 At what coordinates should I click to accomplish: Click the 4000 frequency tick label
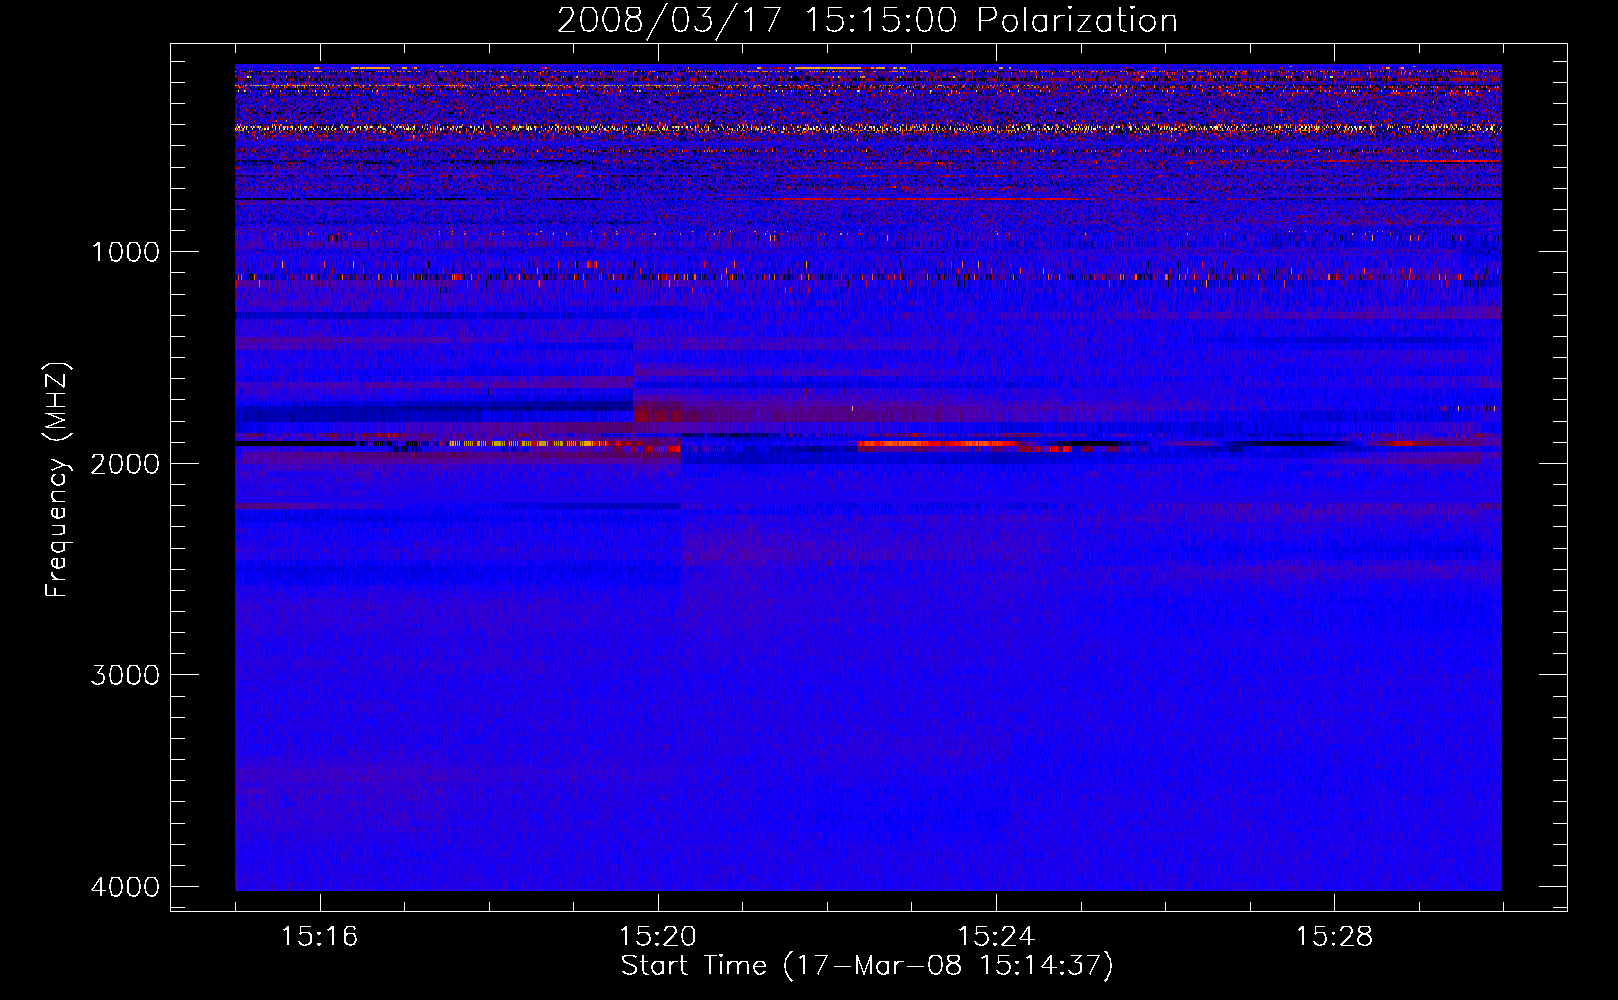(125, 887)
